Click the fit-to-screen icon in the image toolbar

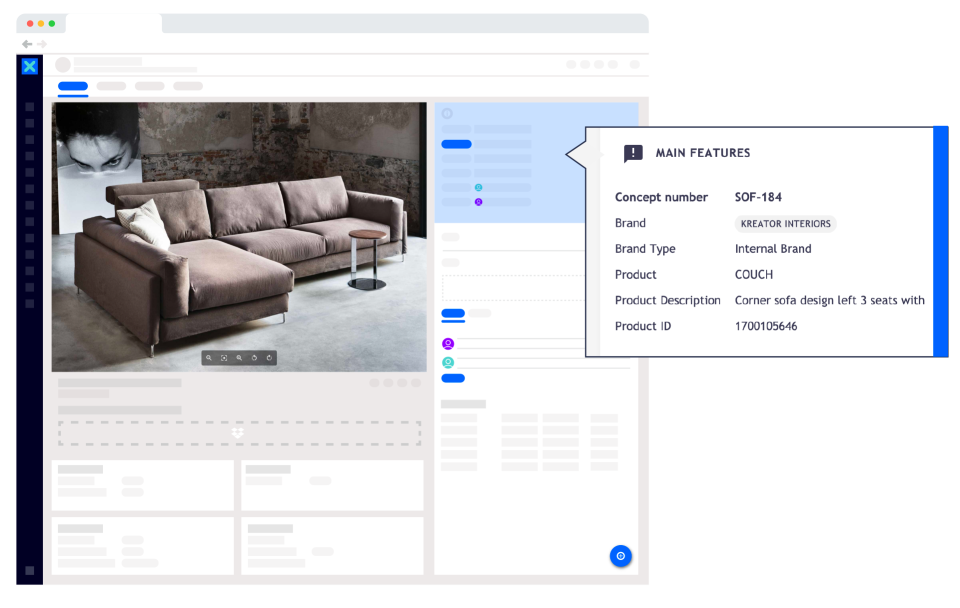[224, 358]
